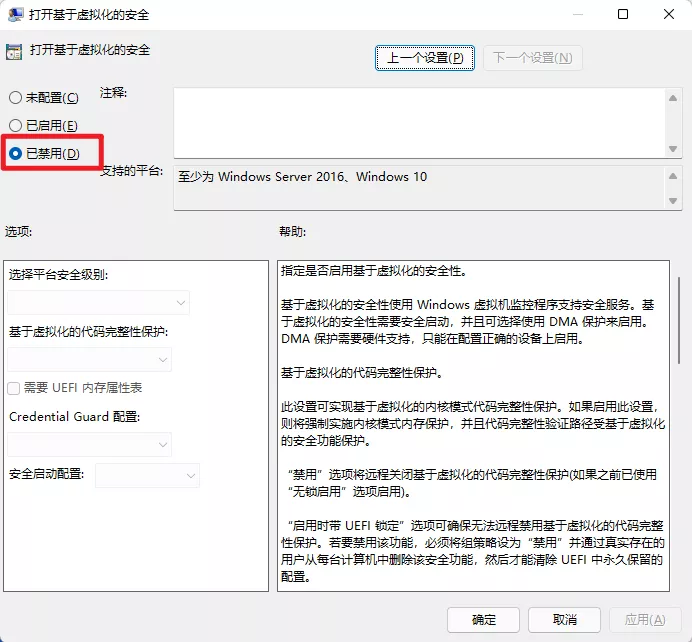Click the window title bar app icon

[x=15, y=15]
